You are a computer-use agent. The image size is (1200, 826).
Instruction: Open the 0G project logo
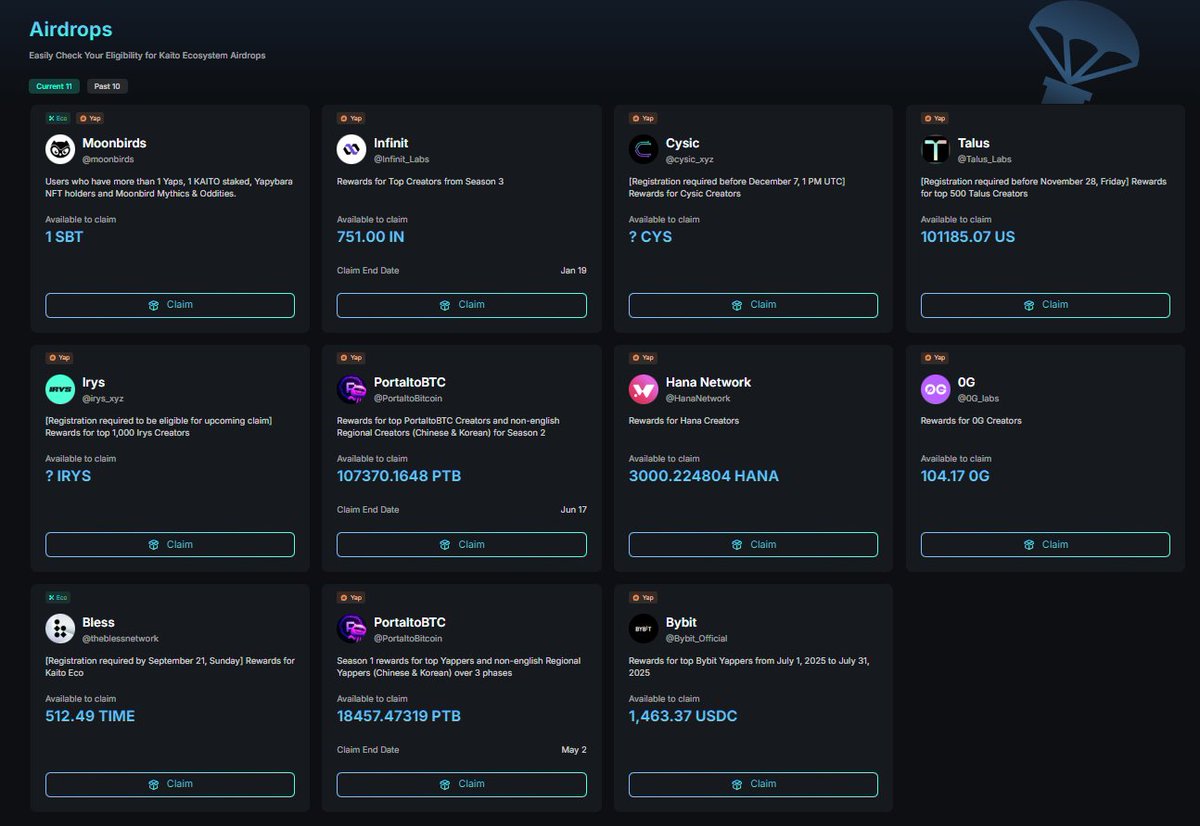point(936,389)
